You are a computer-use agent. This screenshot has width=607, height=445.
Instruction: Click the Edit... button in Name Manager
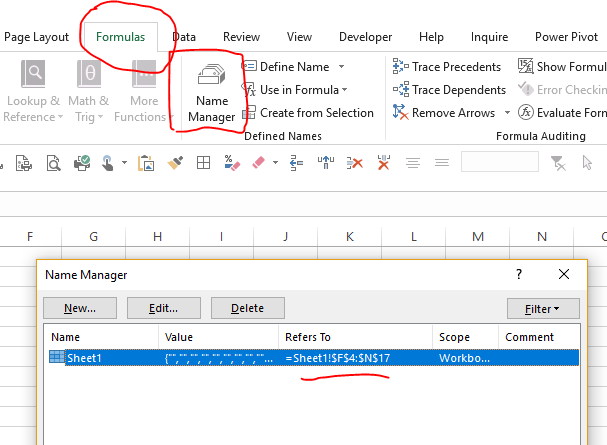pos(163,308)
